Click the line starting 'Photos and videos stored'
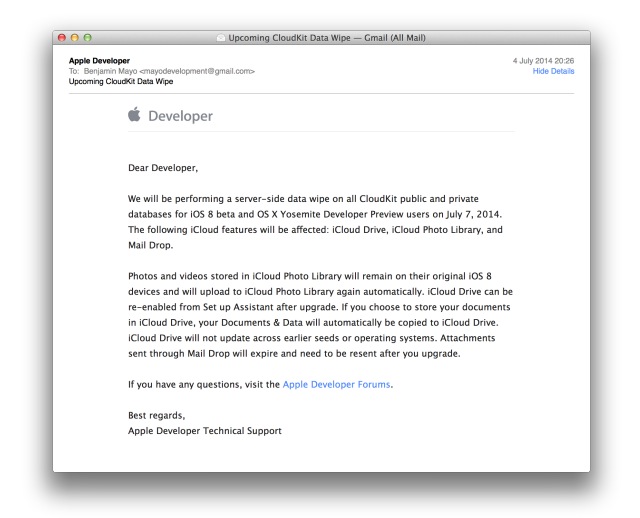640x518 pixels. 310,276
